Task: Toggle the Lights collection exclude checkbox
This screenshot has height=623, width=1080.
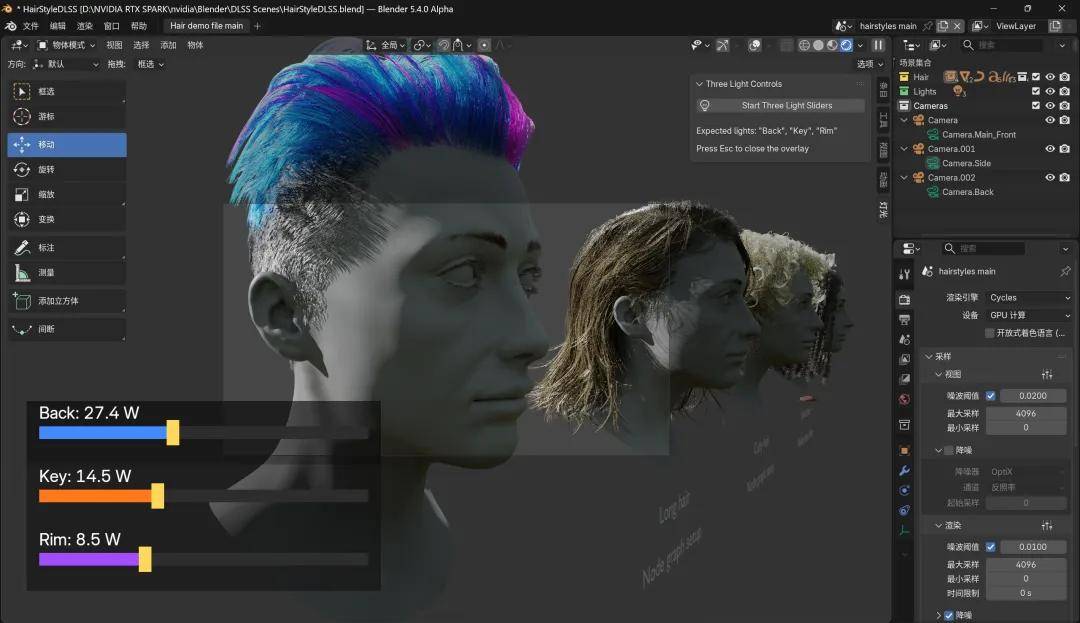Action: (1036, 91)
